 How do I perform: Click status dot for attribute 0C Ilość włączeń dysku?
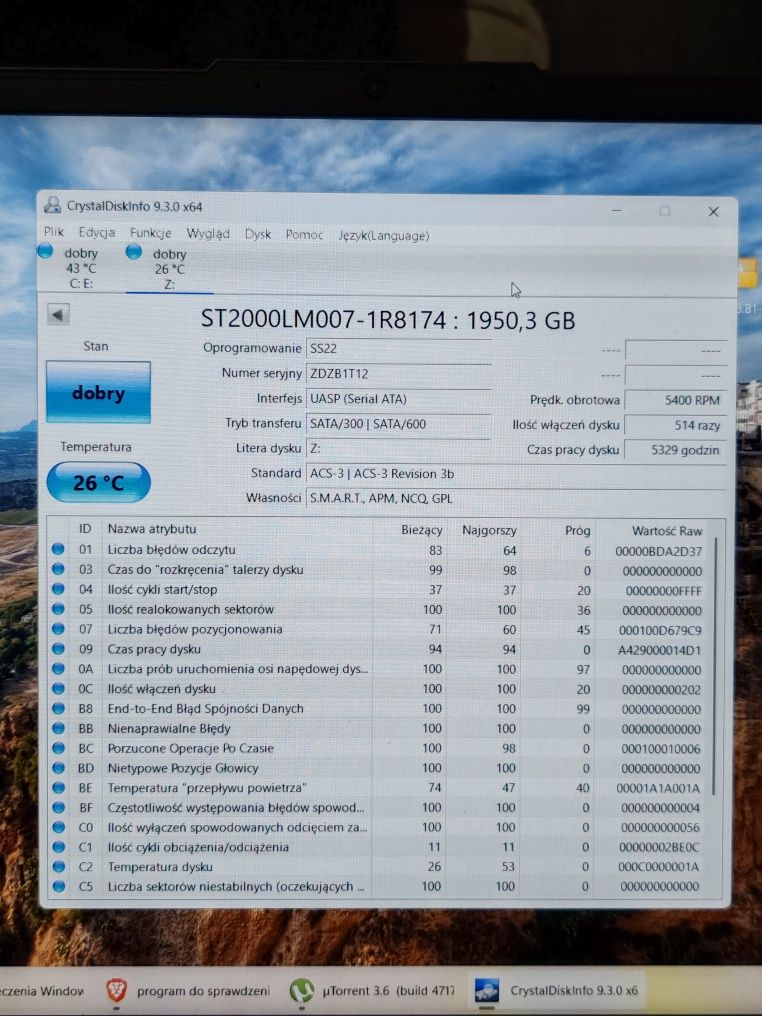point(58,688)
